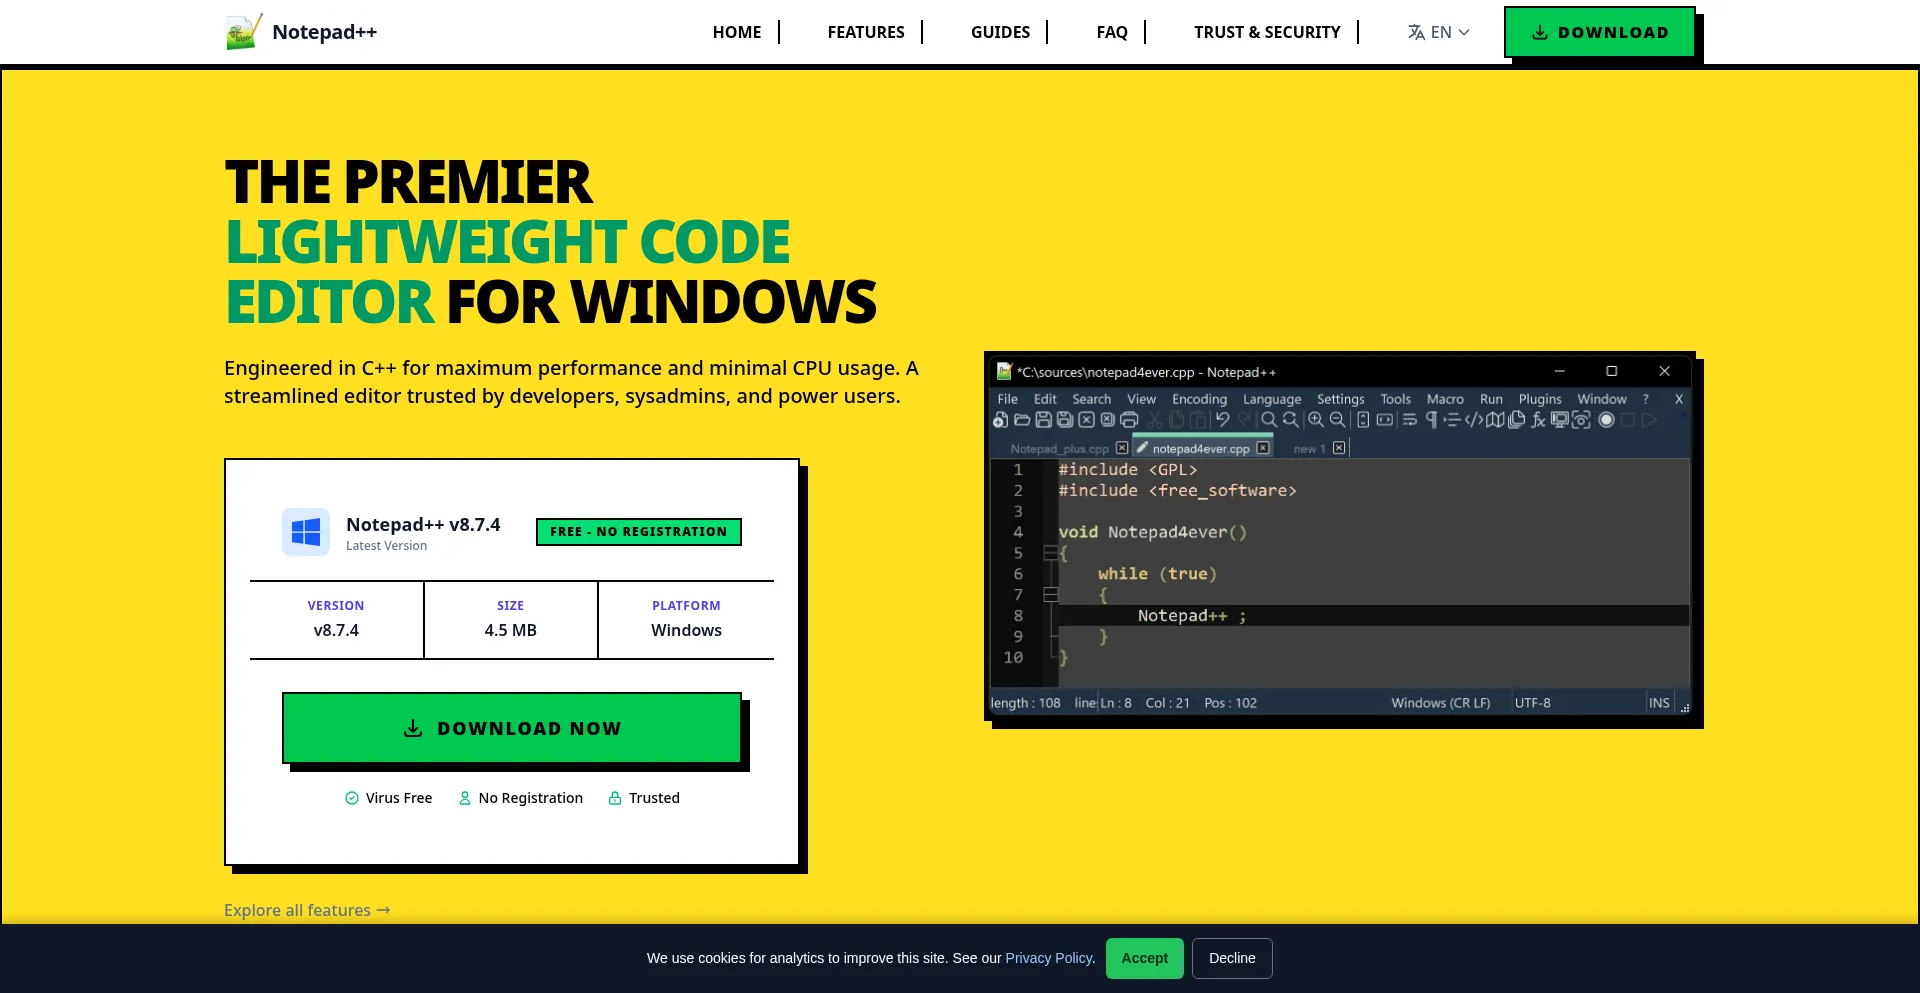Click the INS indicator in the editor status bar
Screen dimensions: 1920x993
pos(1659,703)
